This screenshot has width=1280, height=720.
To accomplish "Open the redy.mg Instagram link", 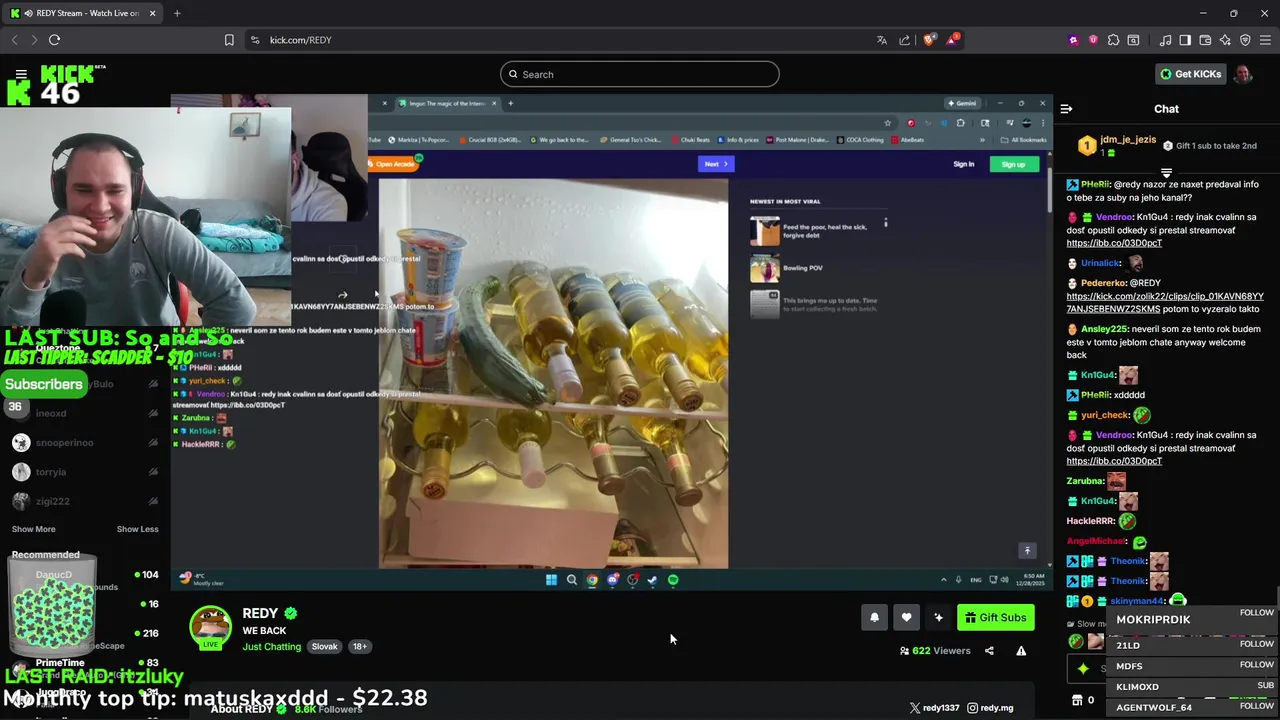I will point(990,708).
